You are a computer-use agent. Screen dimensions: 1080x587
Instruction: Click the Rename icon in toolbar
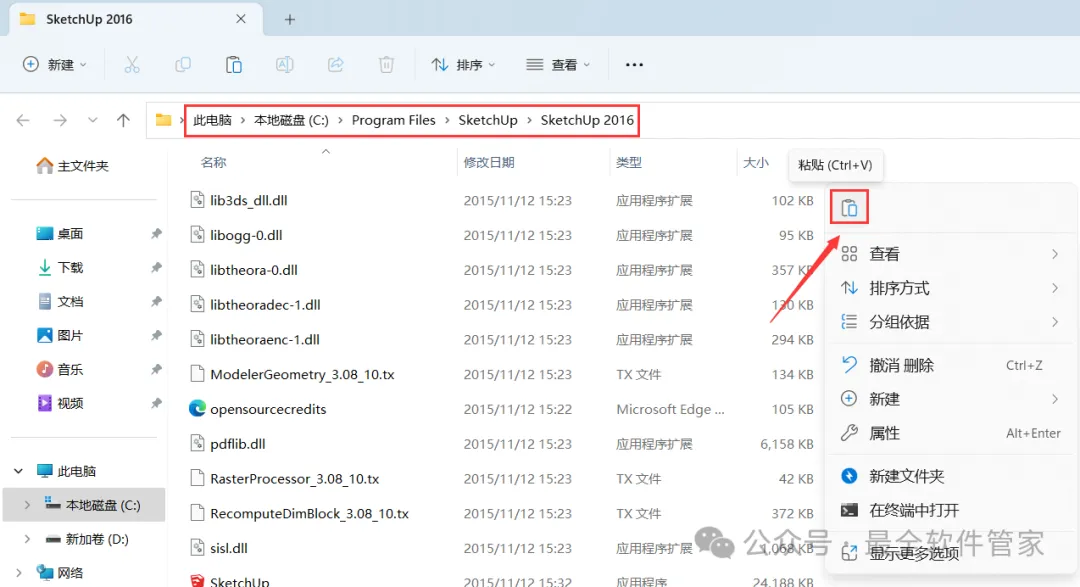[284, 65]
